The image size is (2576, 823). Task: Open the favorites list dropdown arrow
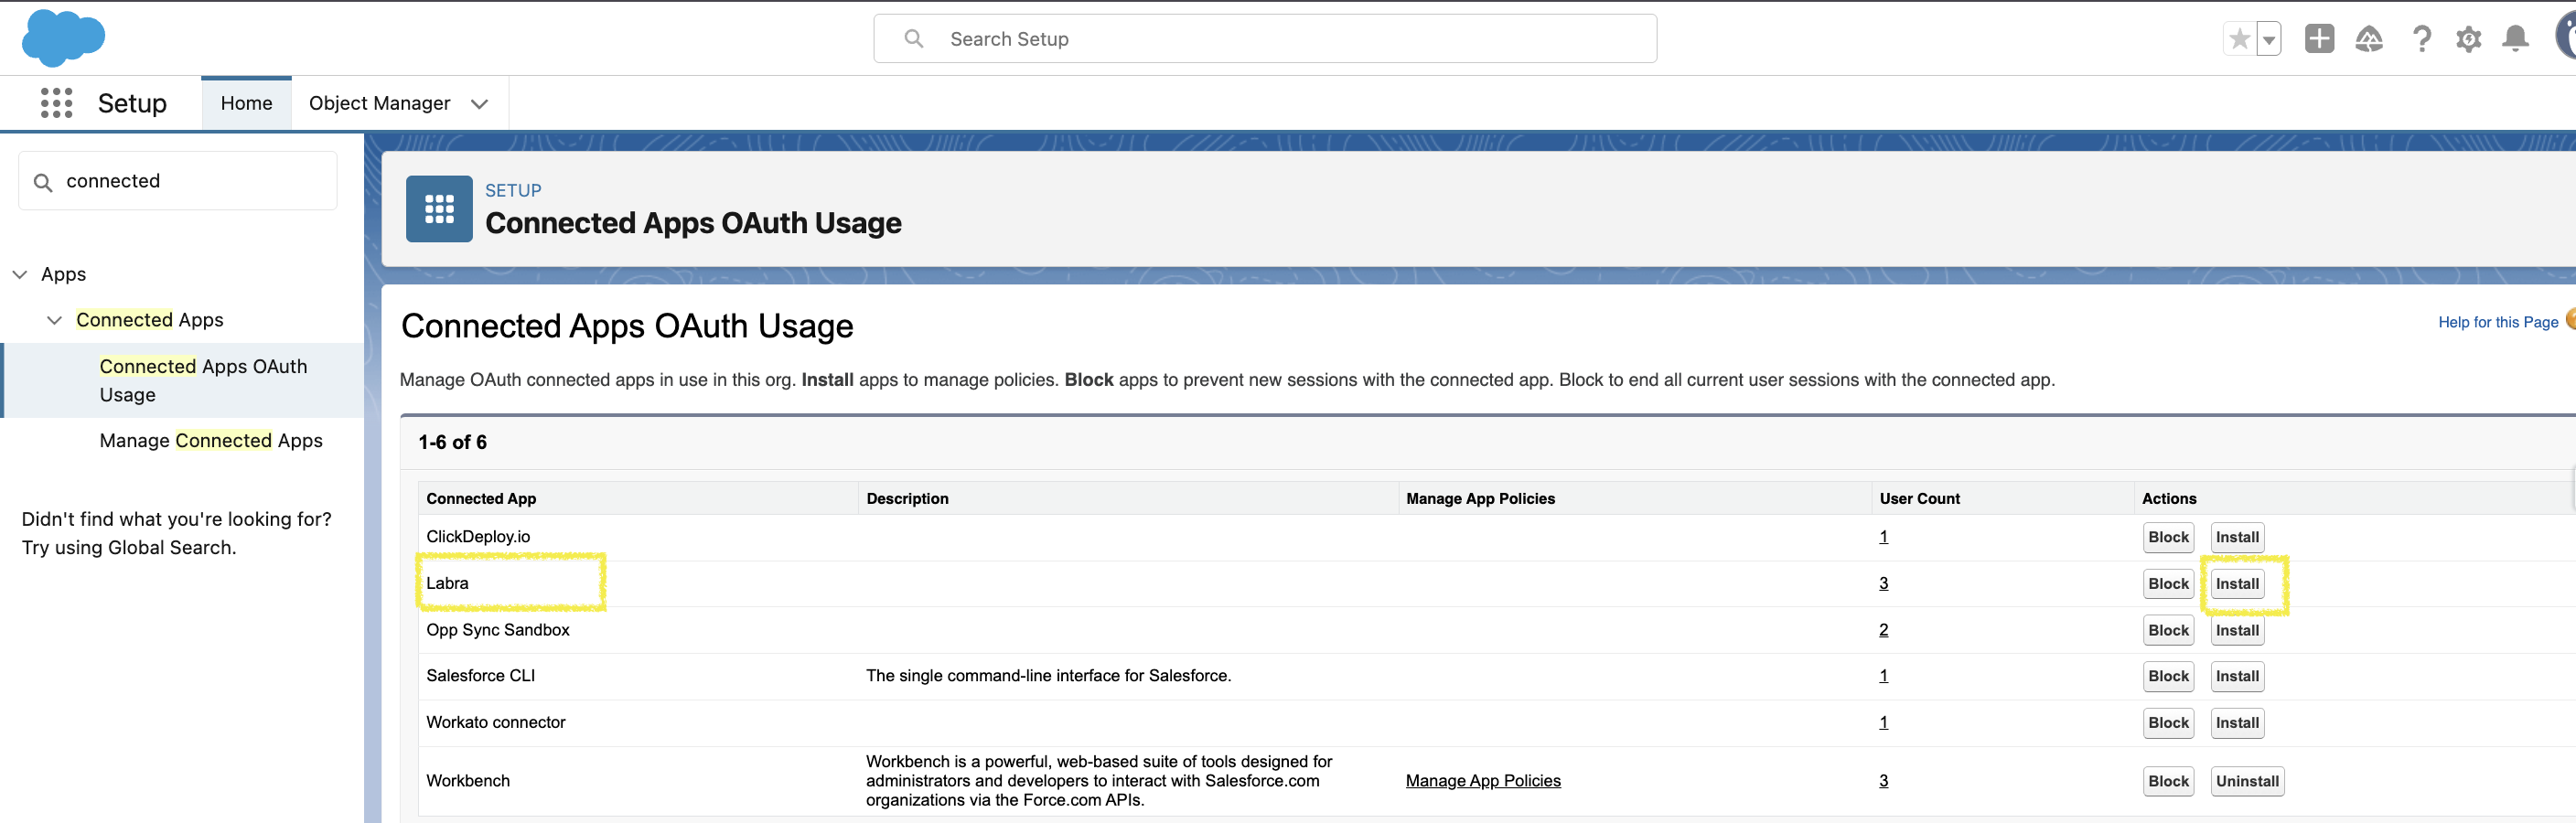tap(2269, 39)
